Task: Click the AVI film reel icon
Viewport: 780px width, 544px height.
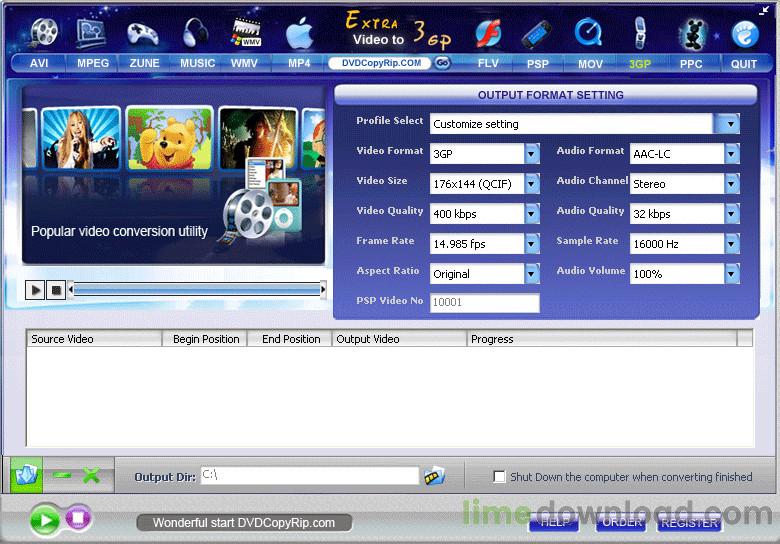Action: [x=44, y=32]
